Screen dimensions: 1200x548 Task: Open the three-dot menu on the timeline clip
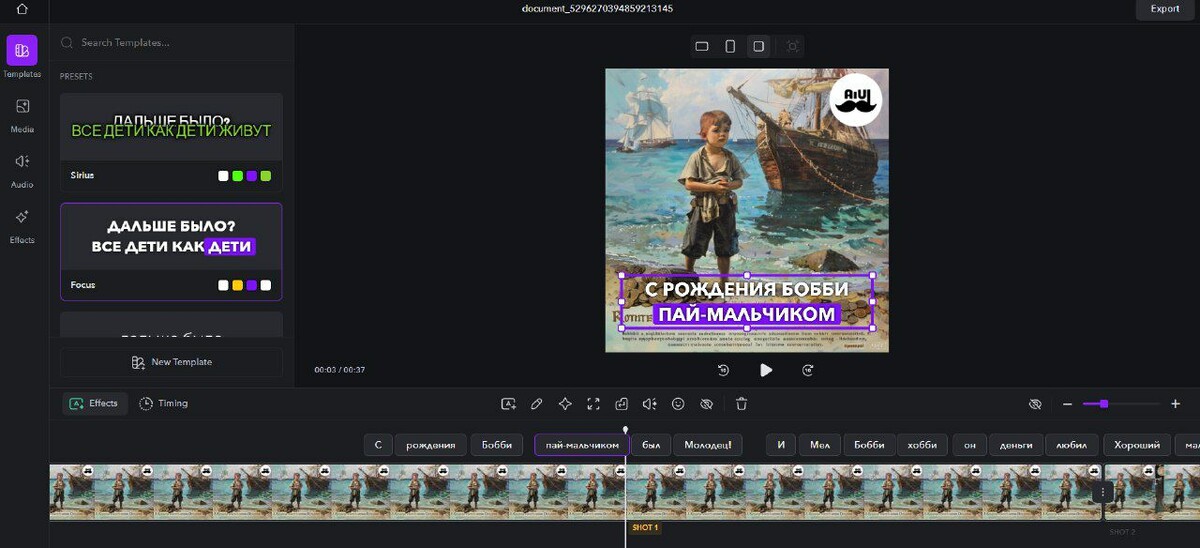pos(1103,492)
